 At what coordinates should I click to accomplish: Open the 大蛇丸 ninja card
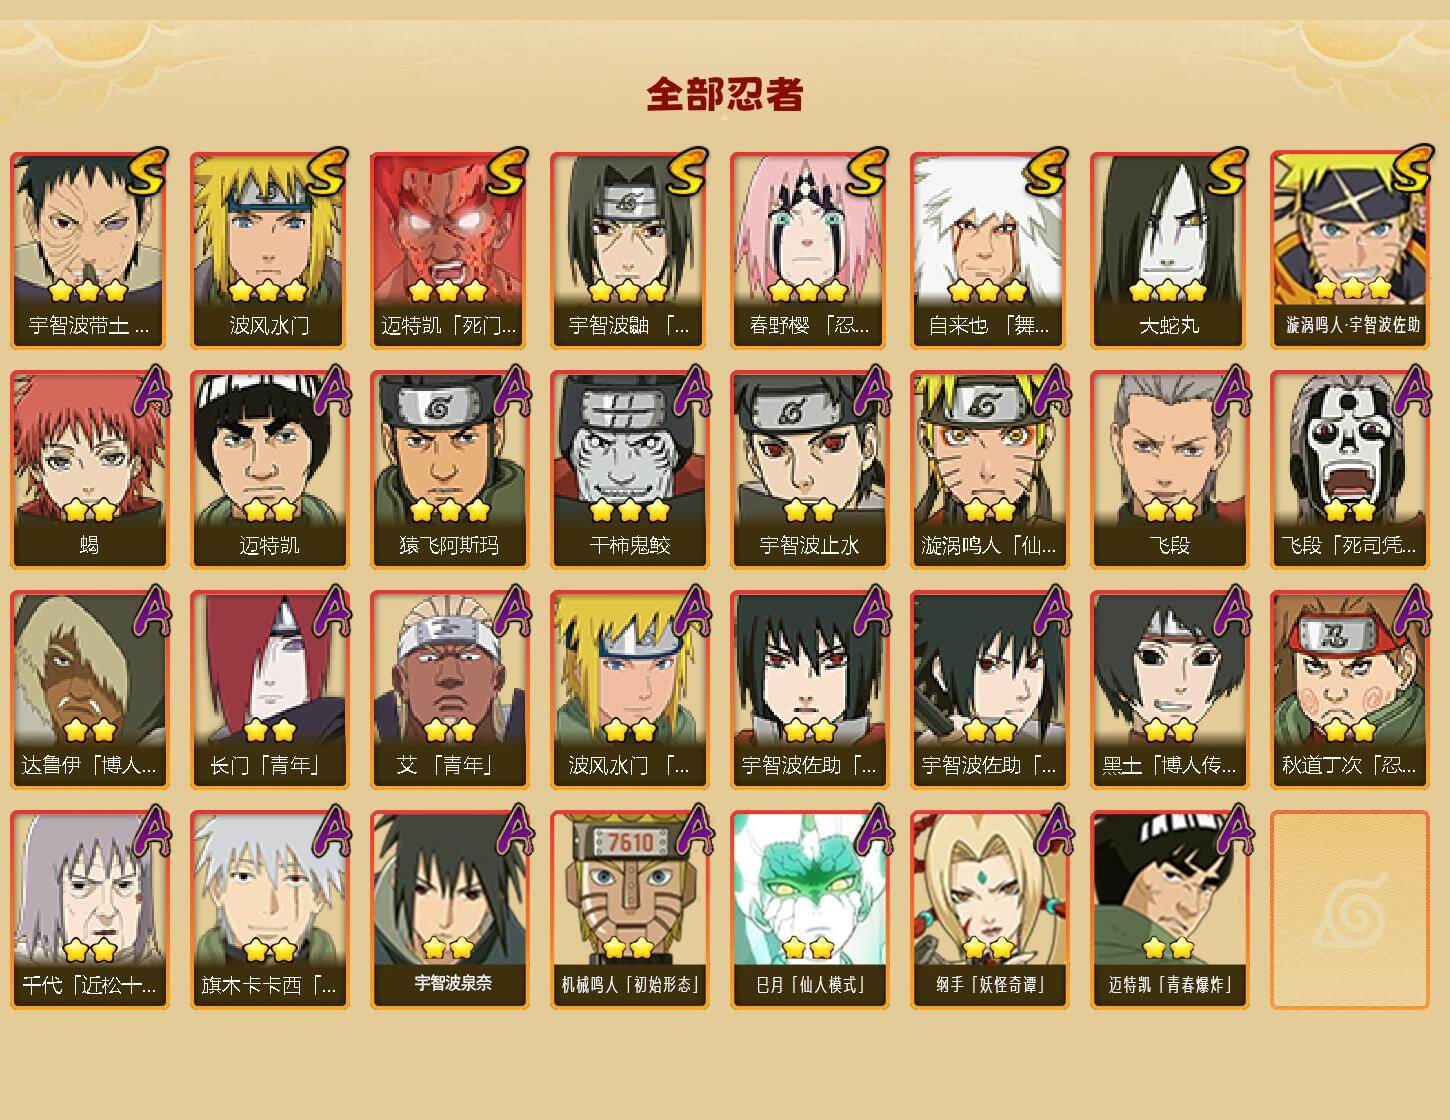pyautogui.click(x=1169, y=250)
